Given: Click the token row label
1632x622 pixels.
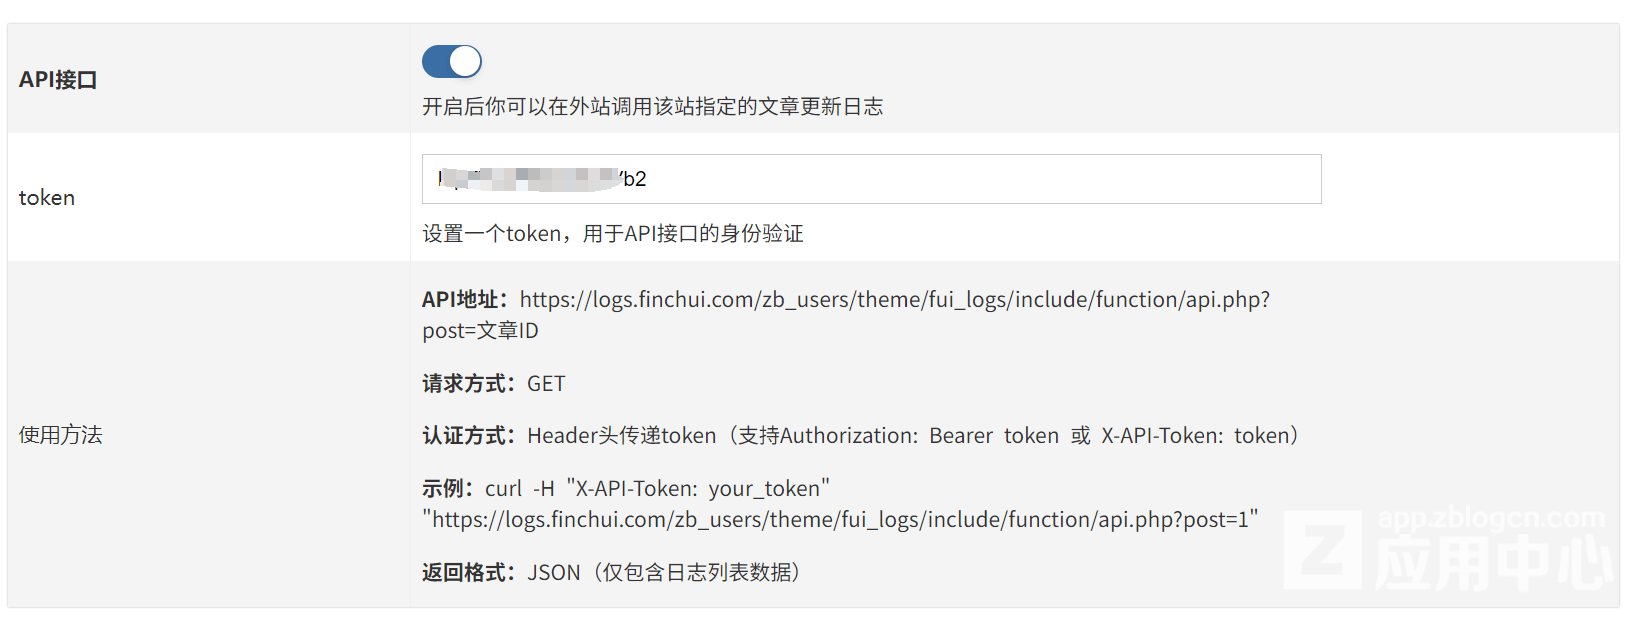Looking at the screenshot, I should coord(47,198).
